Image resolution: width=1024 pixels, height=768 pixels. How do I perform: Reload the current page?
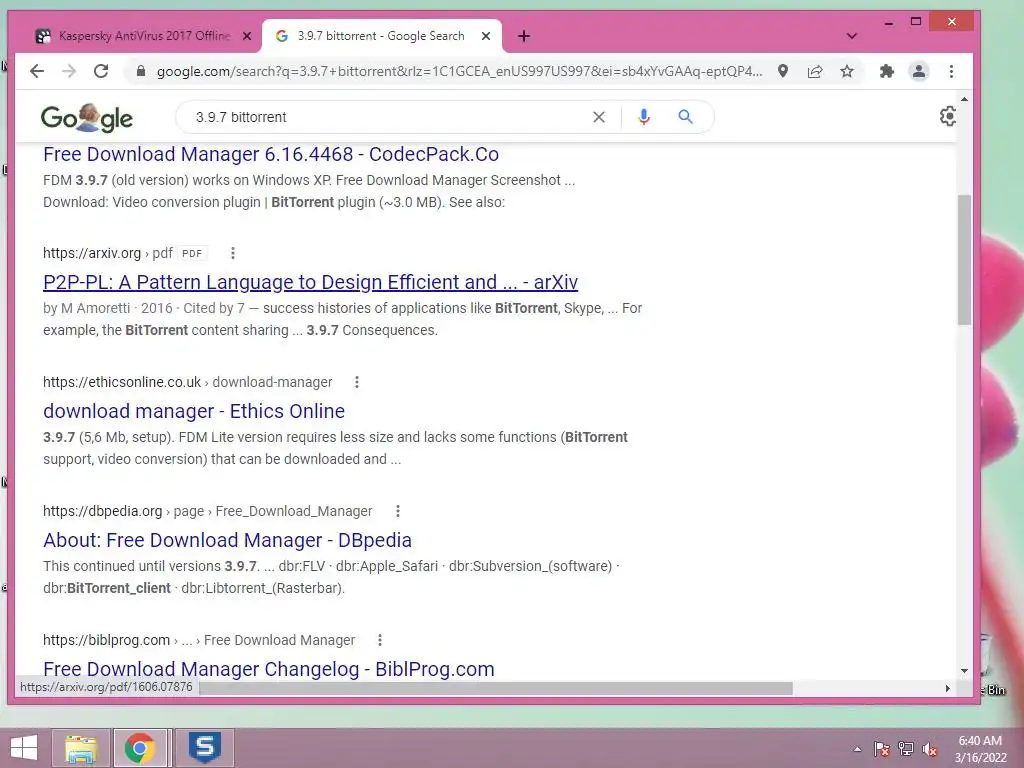101,71
